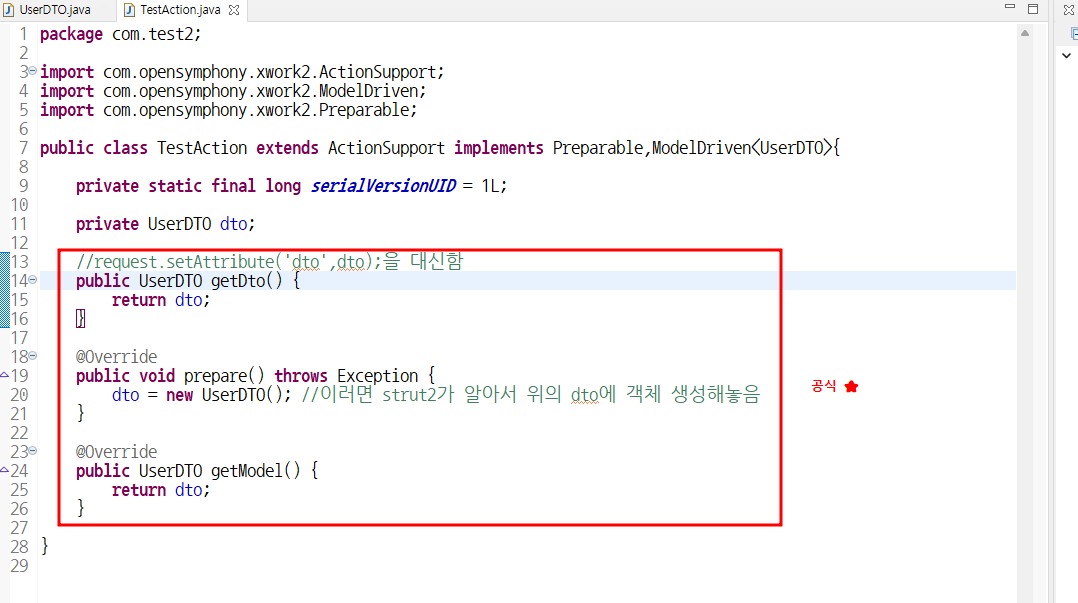Click the Korean comment mentioning strut2 on line 20
Image resolution: width=1078 pixels, height=603 pixels.
pos(531,395)
